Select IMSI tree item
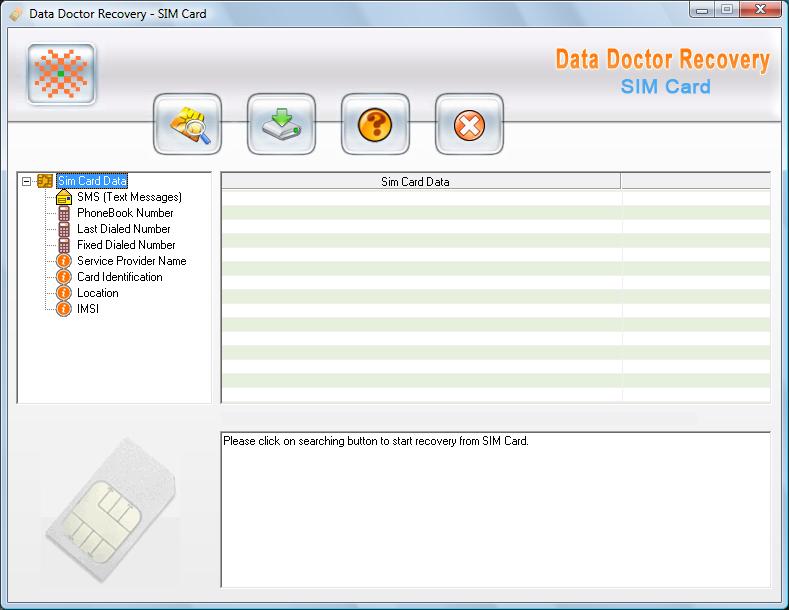789x610 pixels. click(x=88, y=309)
